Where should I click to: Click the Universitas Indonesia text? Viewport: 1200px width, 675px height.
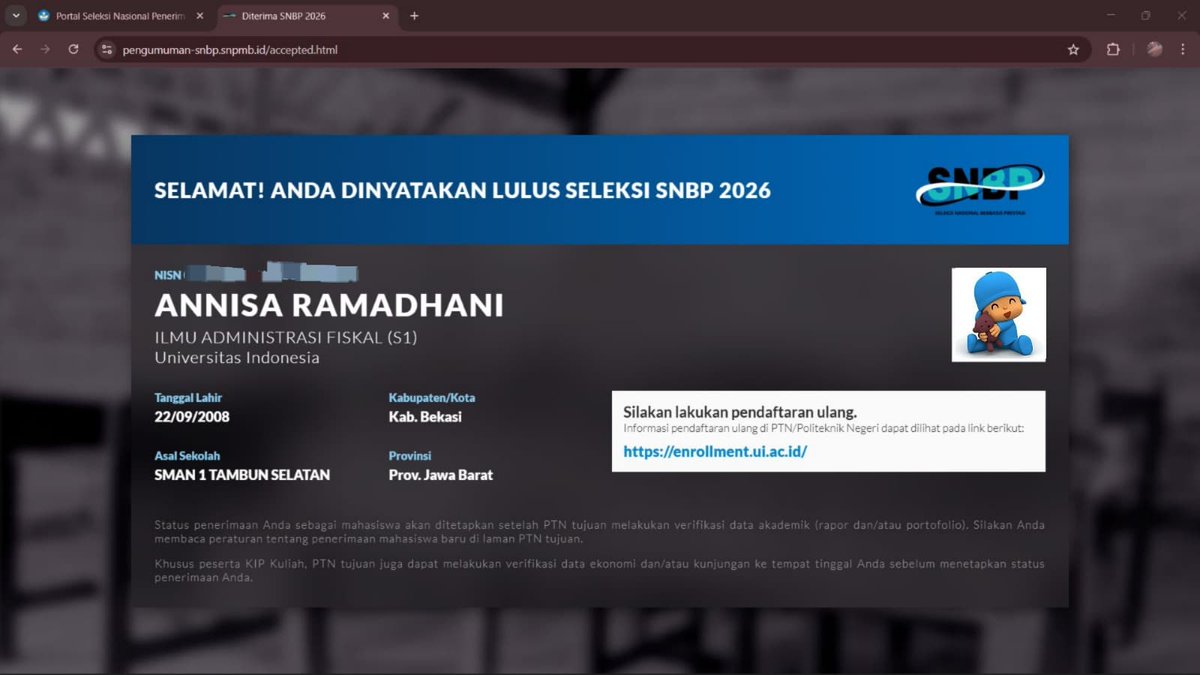click(x=237, y=357)
